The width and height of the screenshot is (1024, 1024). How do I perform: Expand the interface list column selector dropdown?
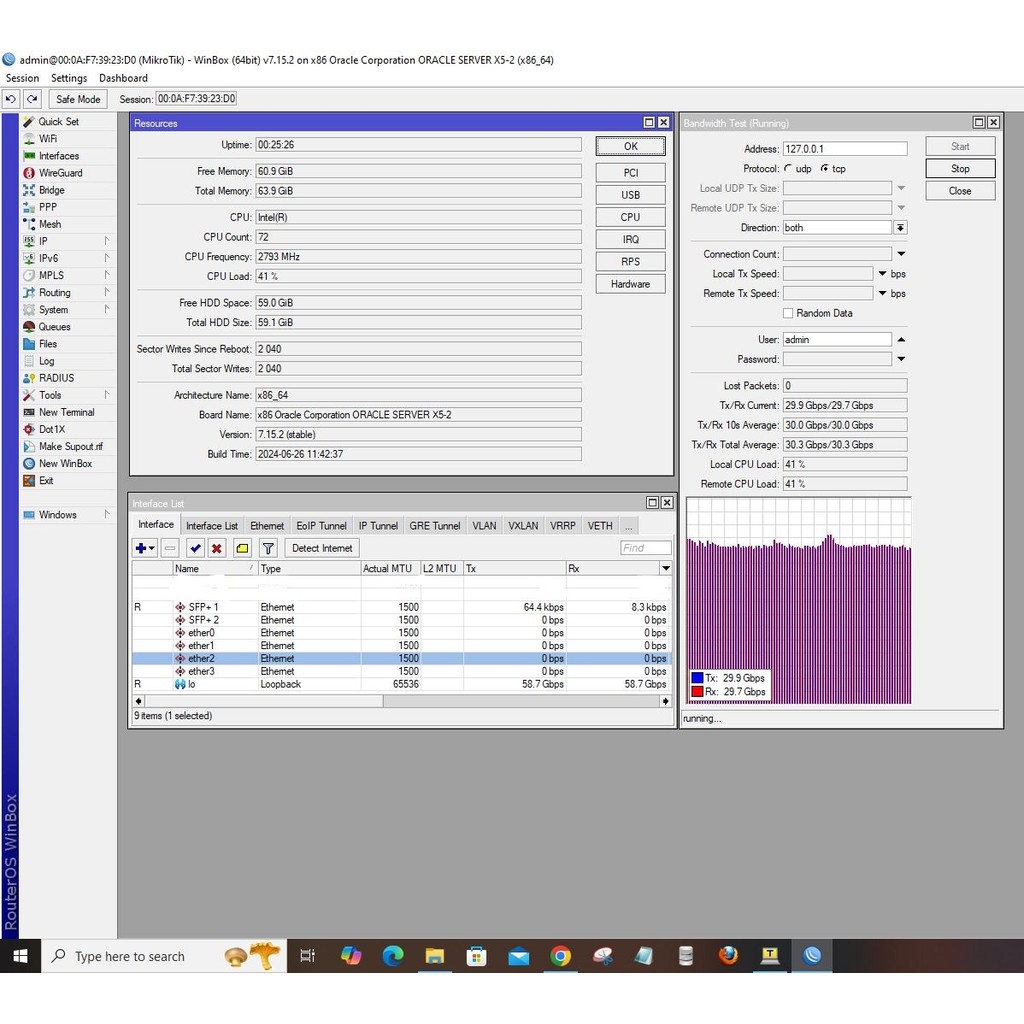(x=666, y=568)
